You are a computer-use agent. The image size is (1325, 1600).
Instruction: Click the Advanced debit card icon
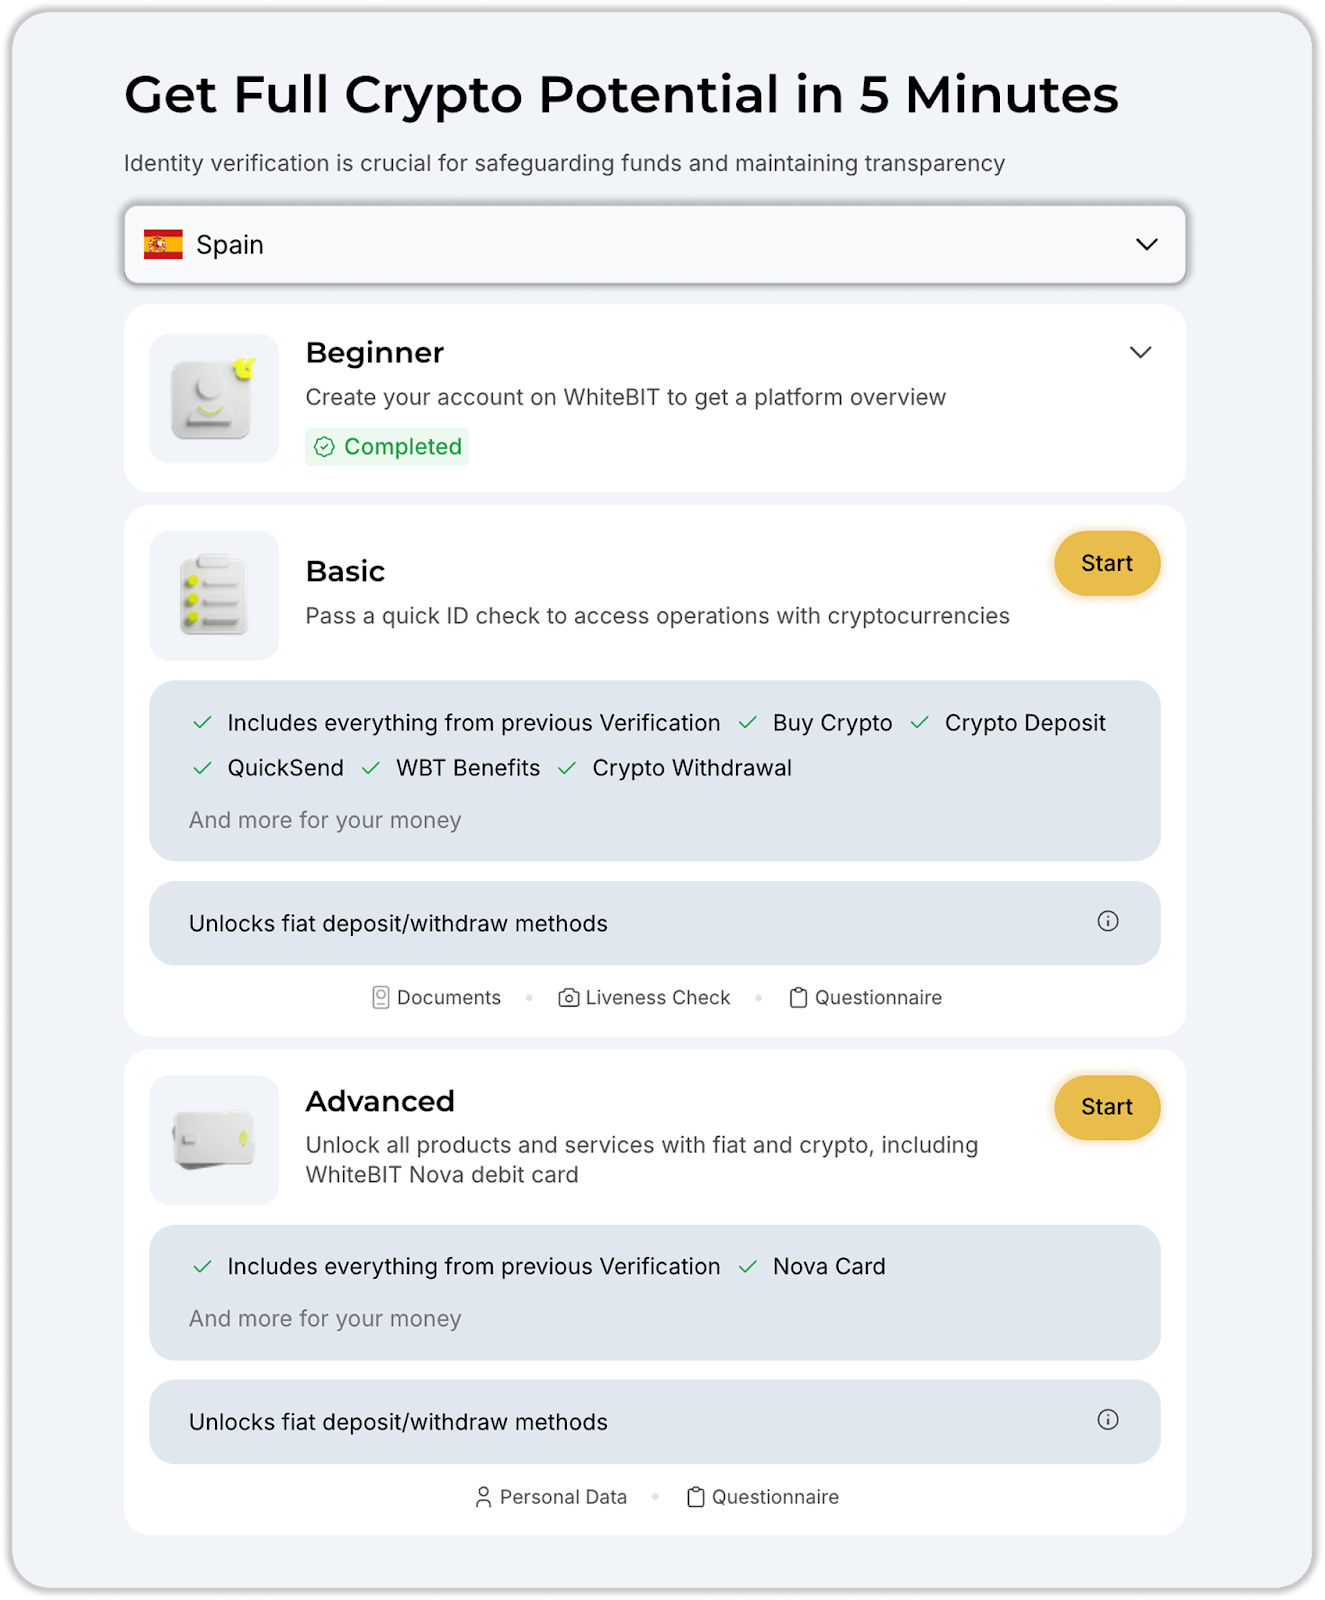(x=214, y=1139)
